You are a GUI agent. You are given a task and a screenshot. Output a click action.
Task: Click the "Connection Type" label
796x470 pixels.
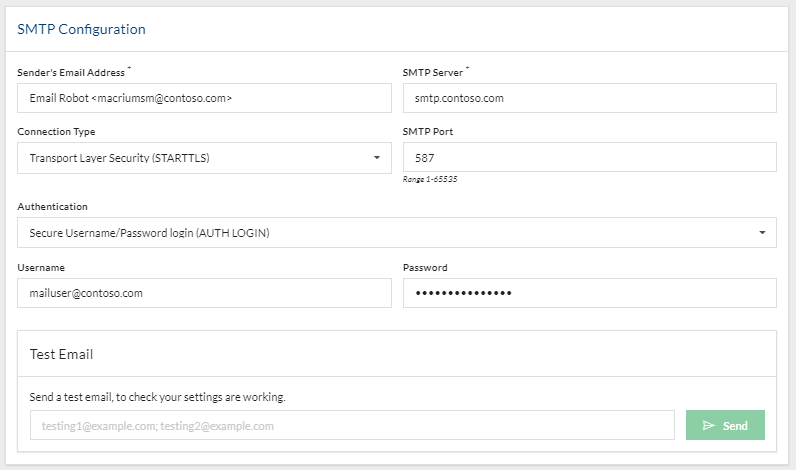(x=56, y=132)
